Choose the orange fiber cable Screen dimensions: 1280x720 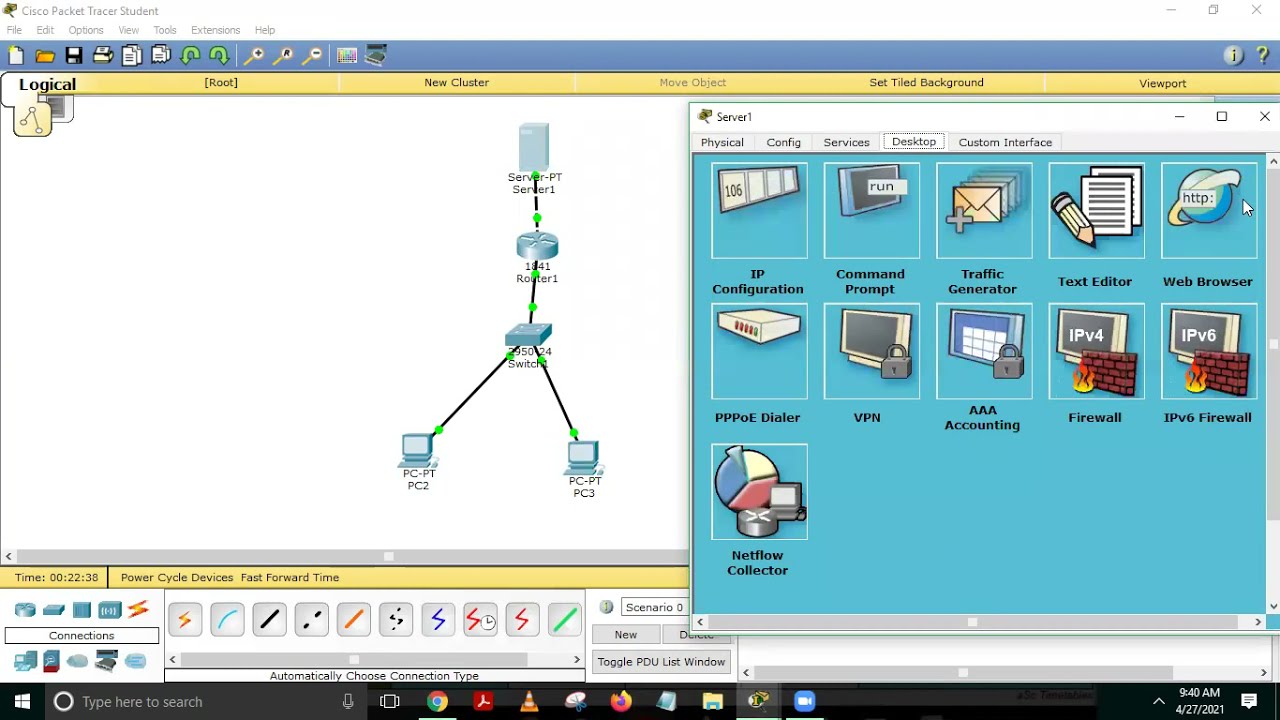point(353,621)
